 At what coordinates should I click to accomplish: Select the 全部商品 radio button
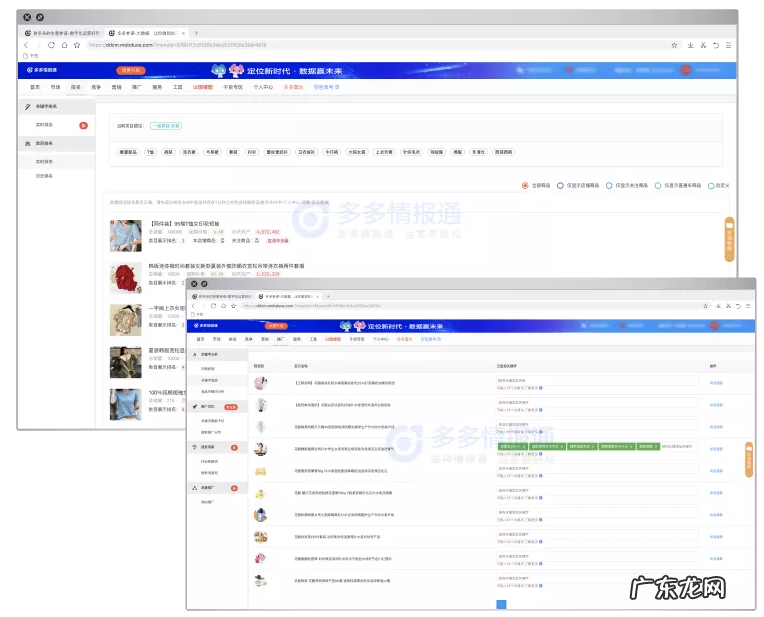pos(525,186)
